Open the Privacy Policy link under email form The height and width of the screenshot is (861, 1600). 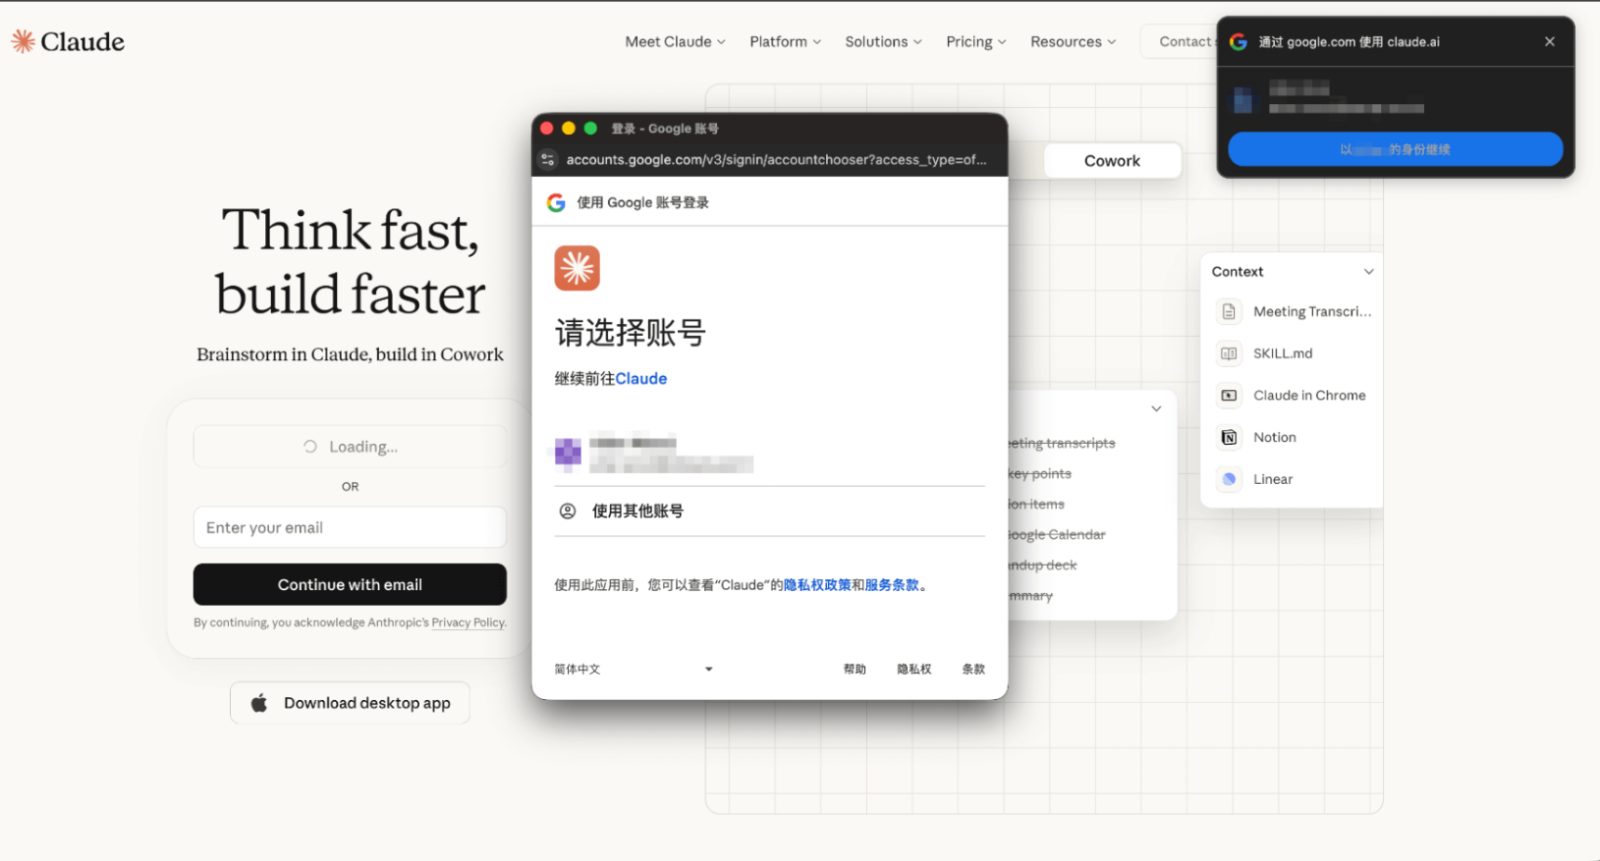(468, 623)
